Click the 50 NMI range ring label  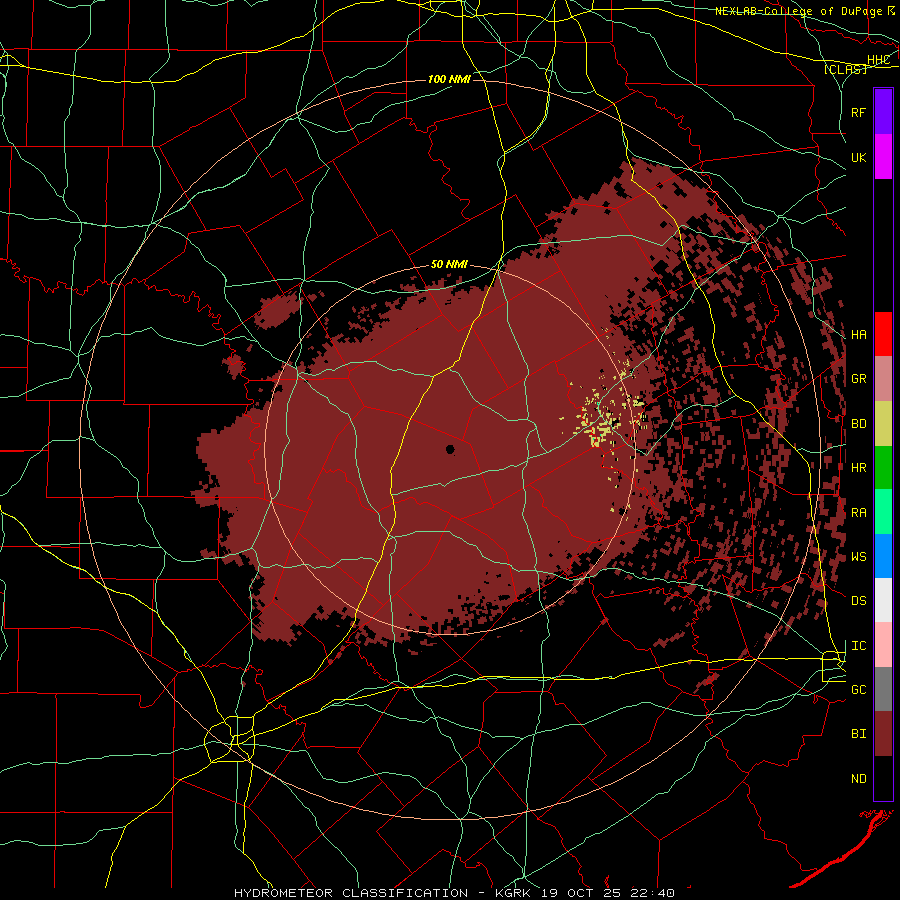pos(449,264)
